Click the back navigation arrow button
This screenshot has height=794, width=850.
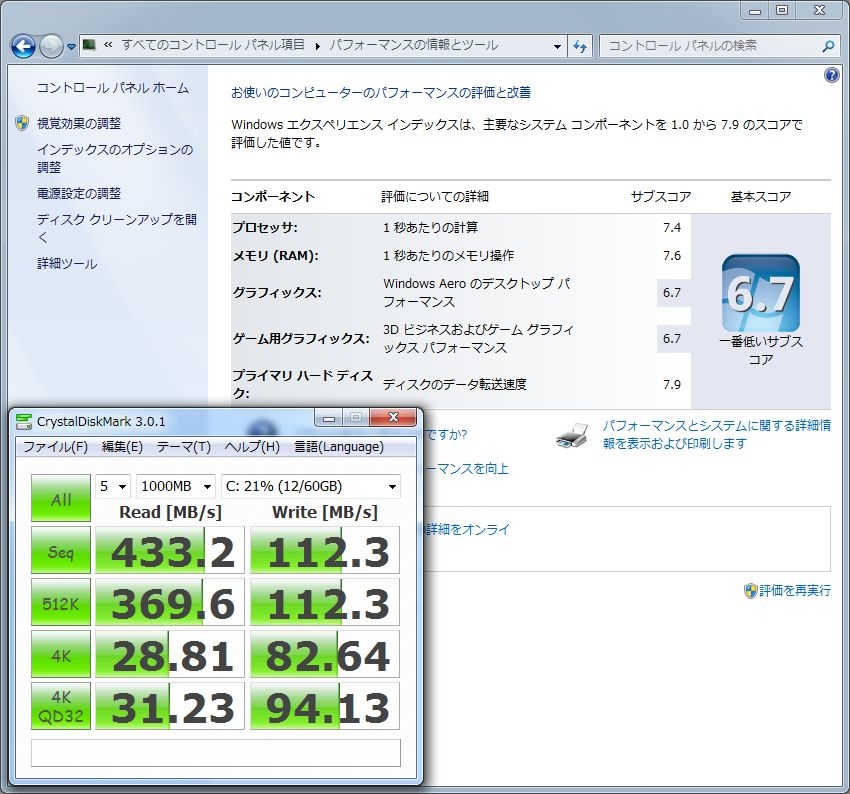[24, 46]
